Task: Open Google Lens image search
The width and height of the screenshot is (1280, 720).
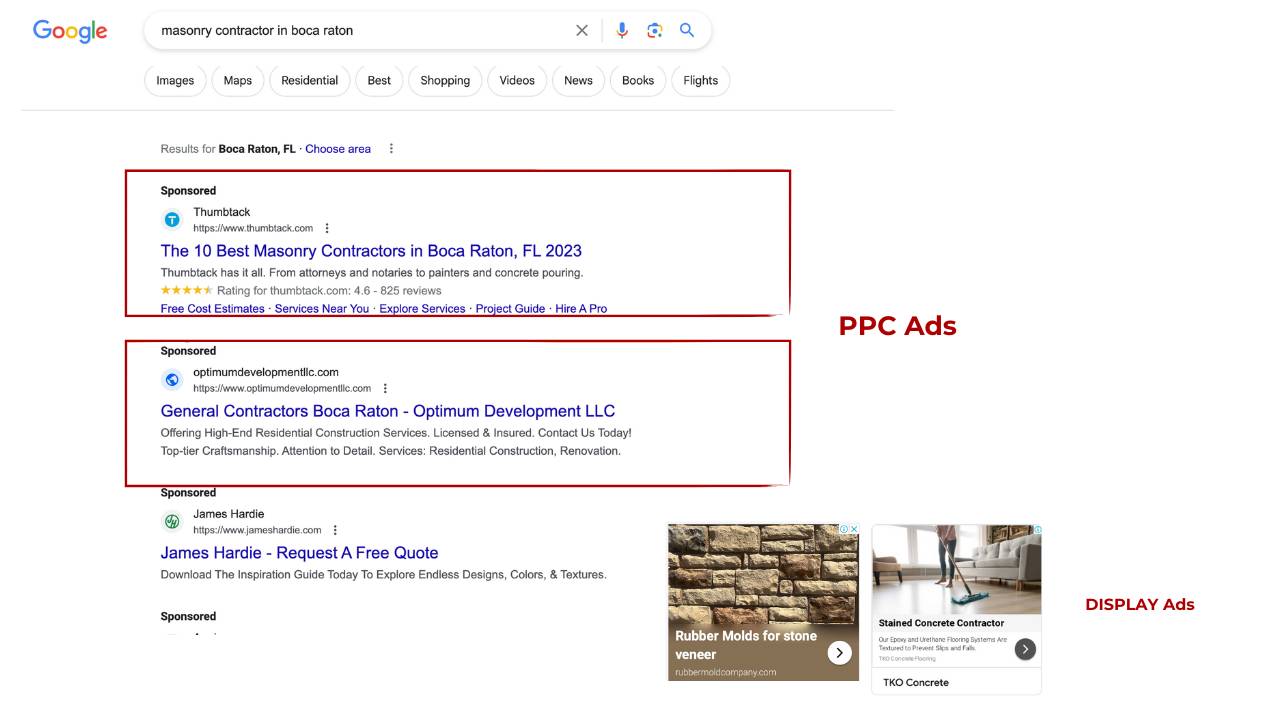Action: 654,30
